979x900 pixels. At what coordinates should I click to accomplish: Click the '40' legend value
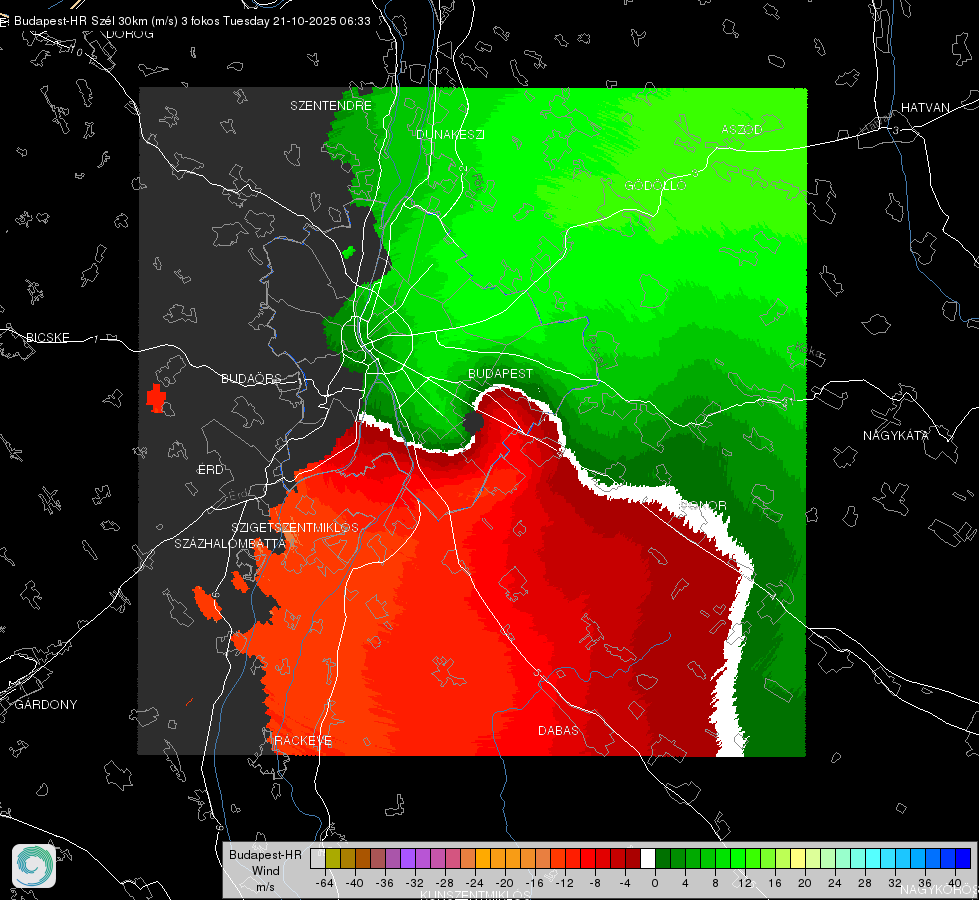click(955, 883)
